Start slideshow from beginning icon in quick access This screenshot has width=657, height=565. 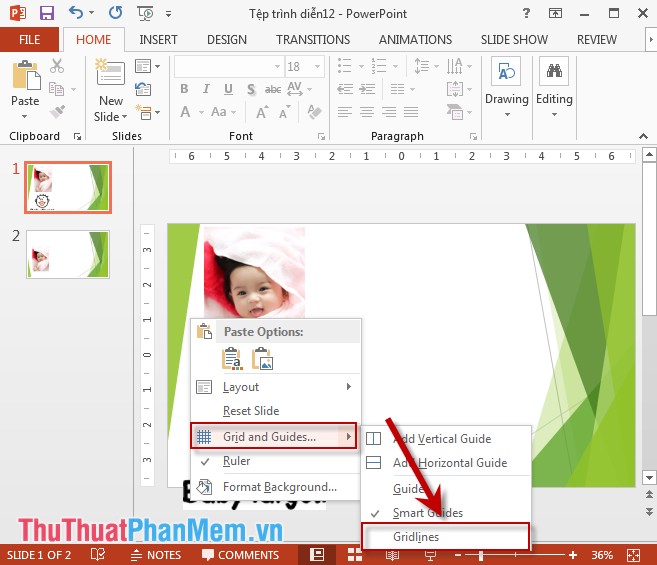[x=145, y=13]
